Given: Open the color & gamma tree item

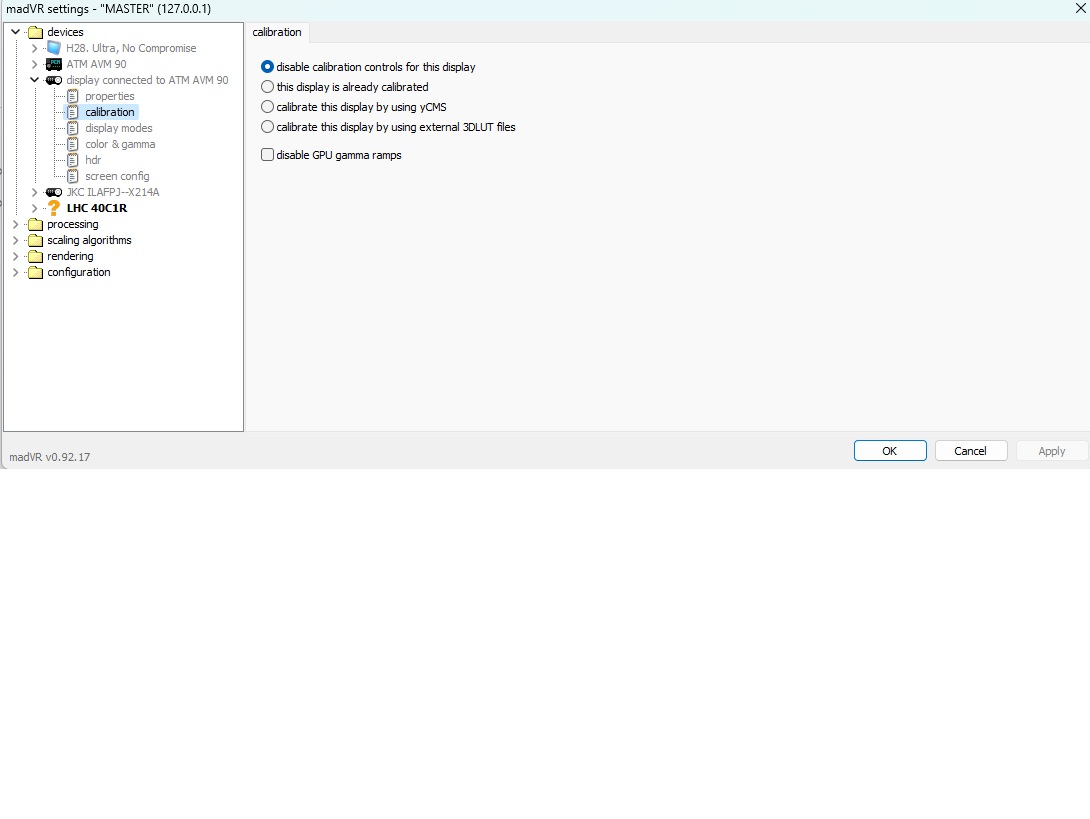Looking at the screenshot, I should 120,144.
